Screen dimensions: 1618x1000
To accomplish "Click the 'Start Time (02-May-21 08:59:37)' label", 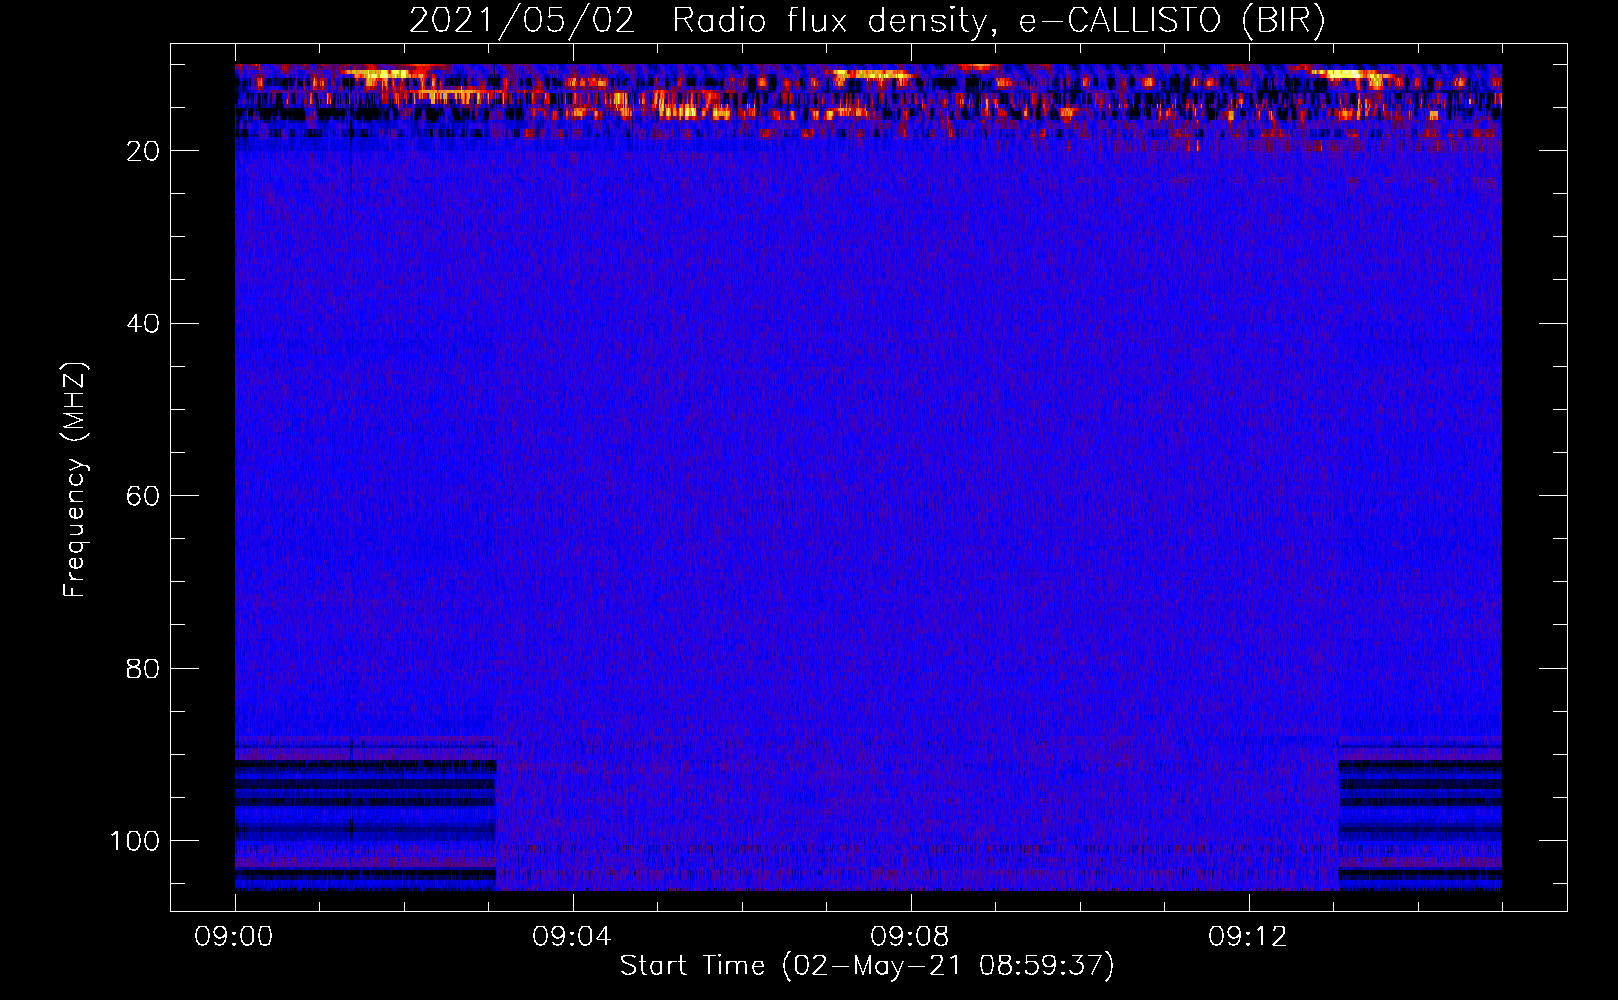I will [867, 966].
